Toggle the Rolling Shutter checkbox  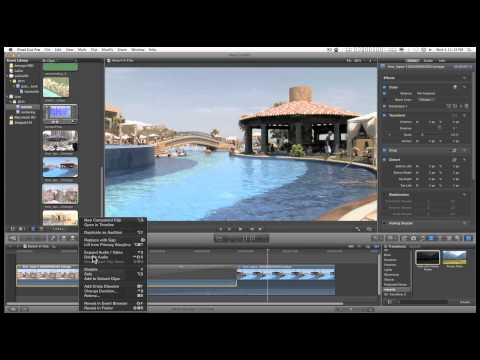point(385,223)
